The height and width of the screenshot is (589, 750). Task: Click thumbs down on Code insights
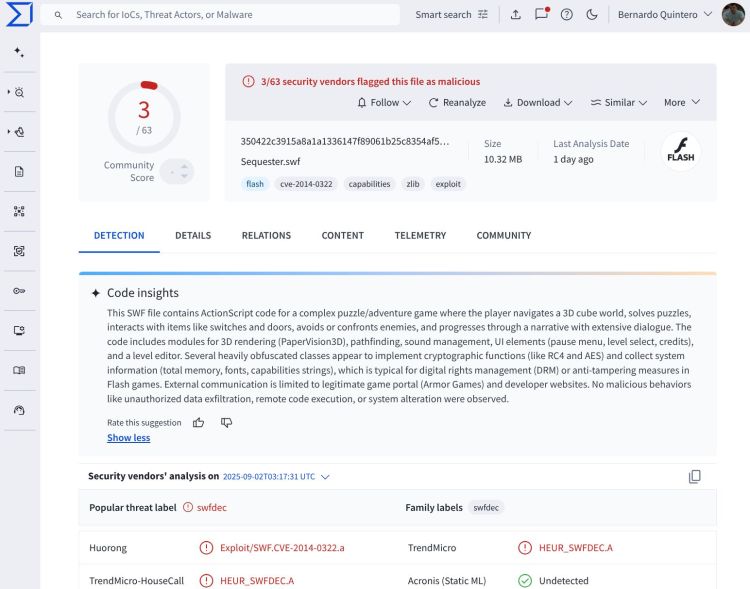tap(226, 423)
